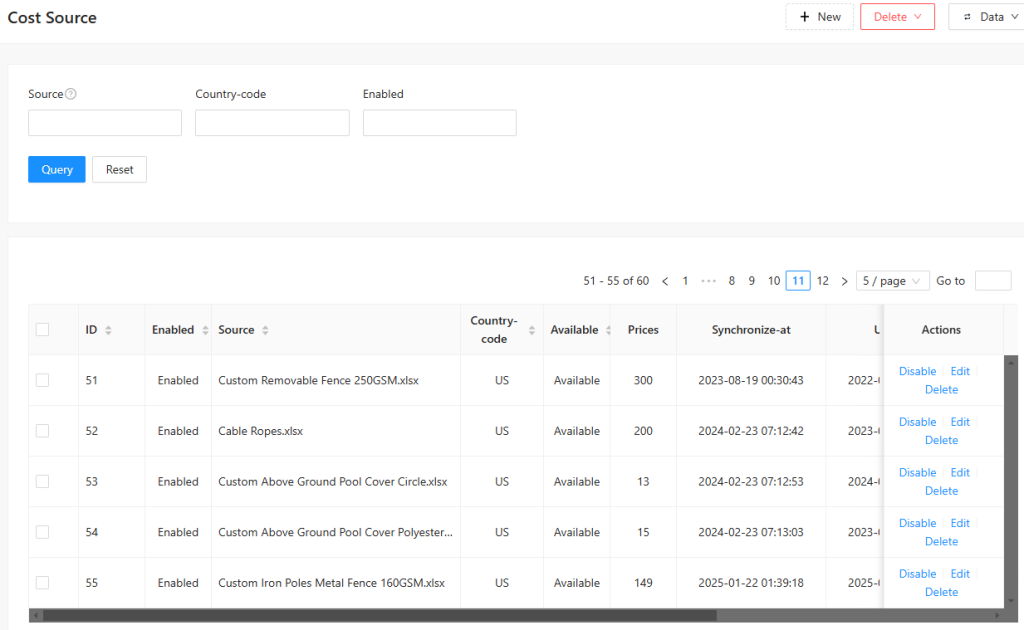Select checkbox for row ID 51
The height and width of the screenshot is (630, 1024).
click(x=42, y=381)
